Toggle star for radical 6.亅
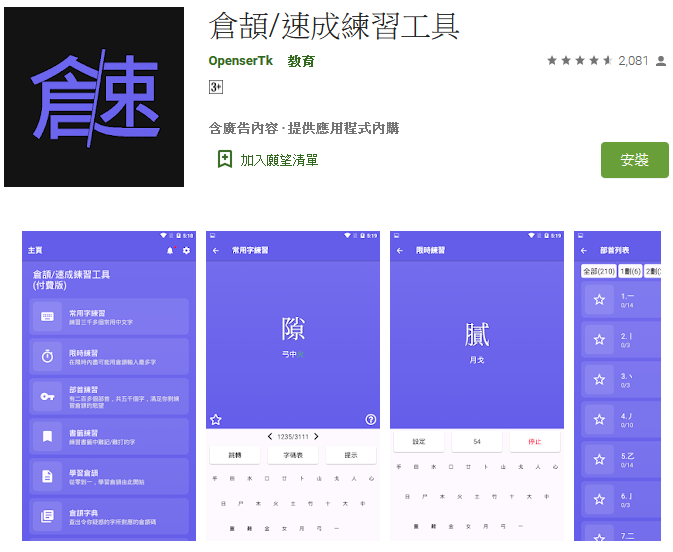Viewport: 673px width, 552px height. click(x=600, y=499)
